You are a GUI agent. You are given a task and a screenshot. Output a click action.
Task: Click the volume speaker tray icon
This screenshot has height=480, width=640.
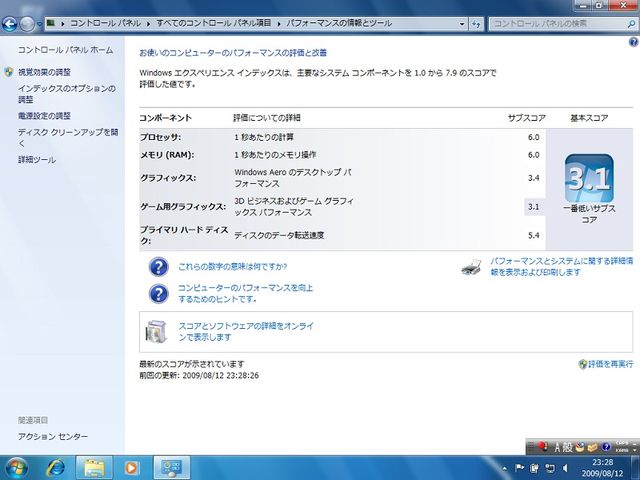565,468
